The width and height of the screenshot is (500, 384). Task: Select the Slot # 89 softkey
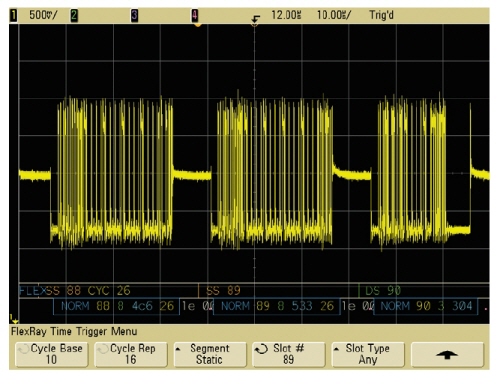[x=289, y=355]
